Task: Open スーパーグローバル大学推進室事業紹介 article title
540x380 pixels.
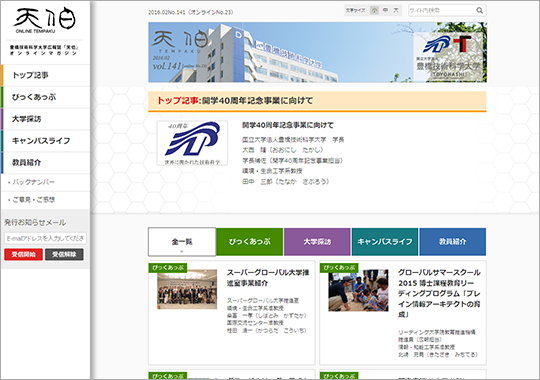Action: (x=268, y=278)
